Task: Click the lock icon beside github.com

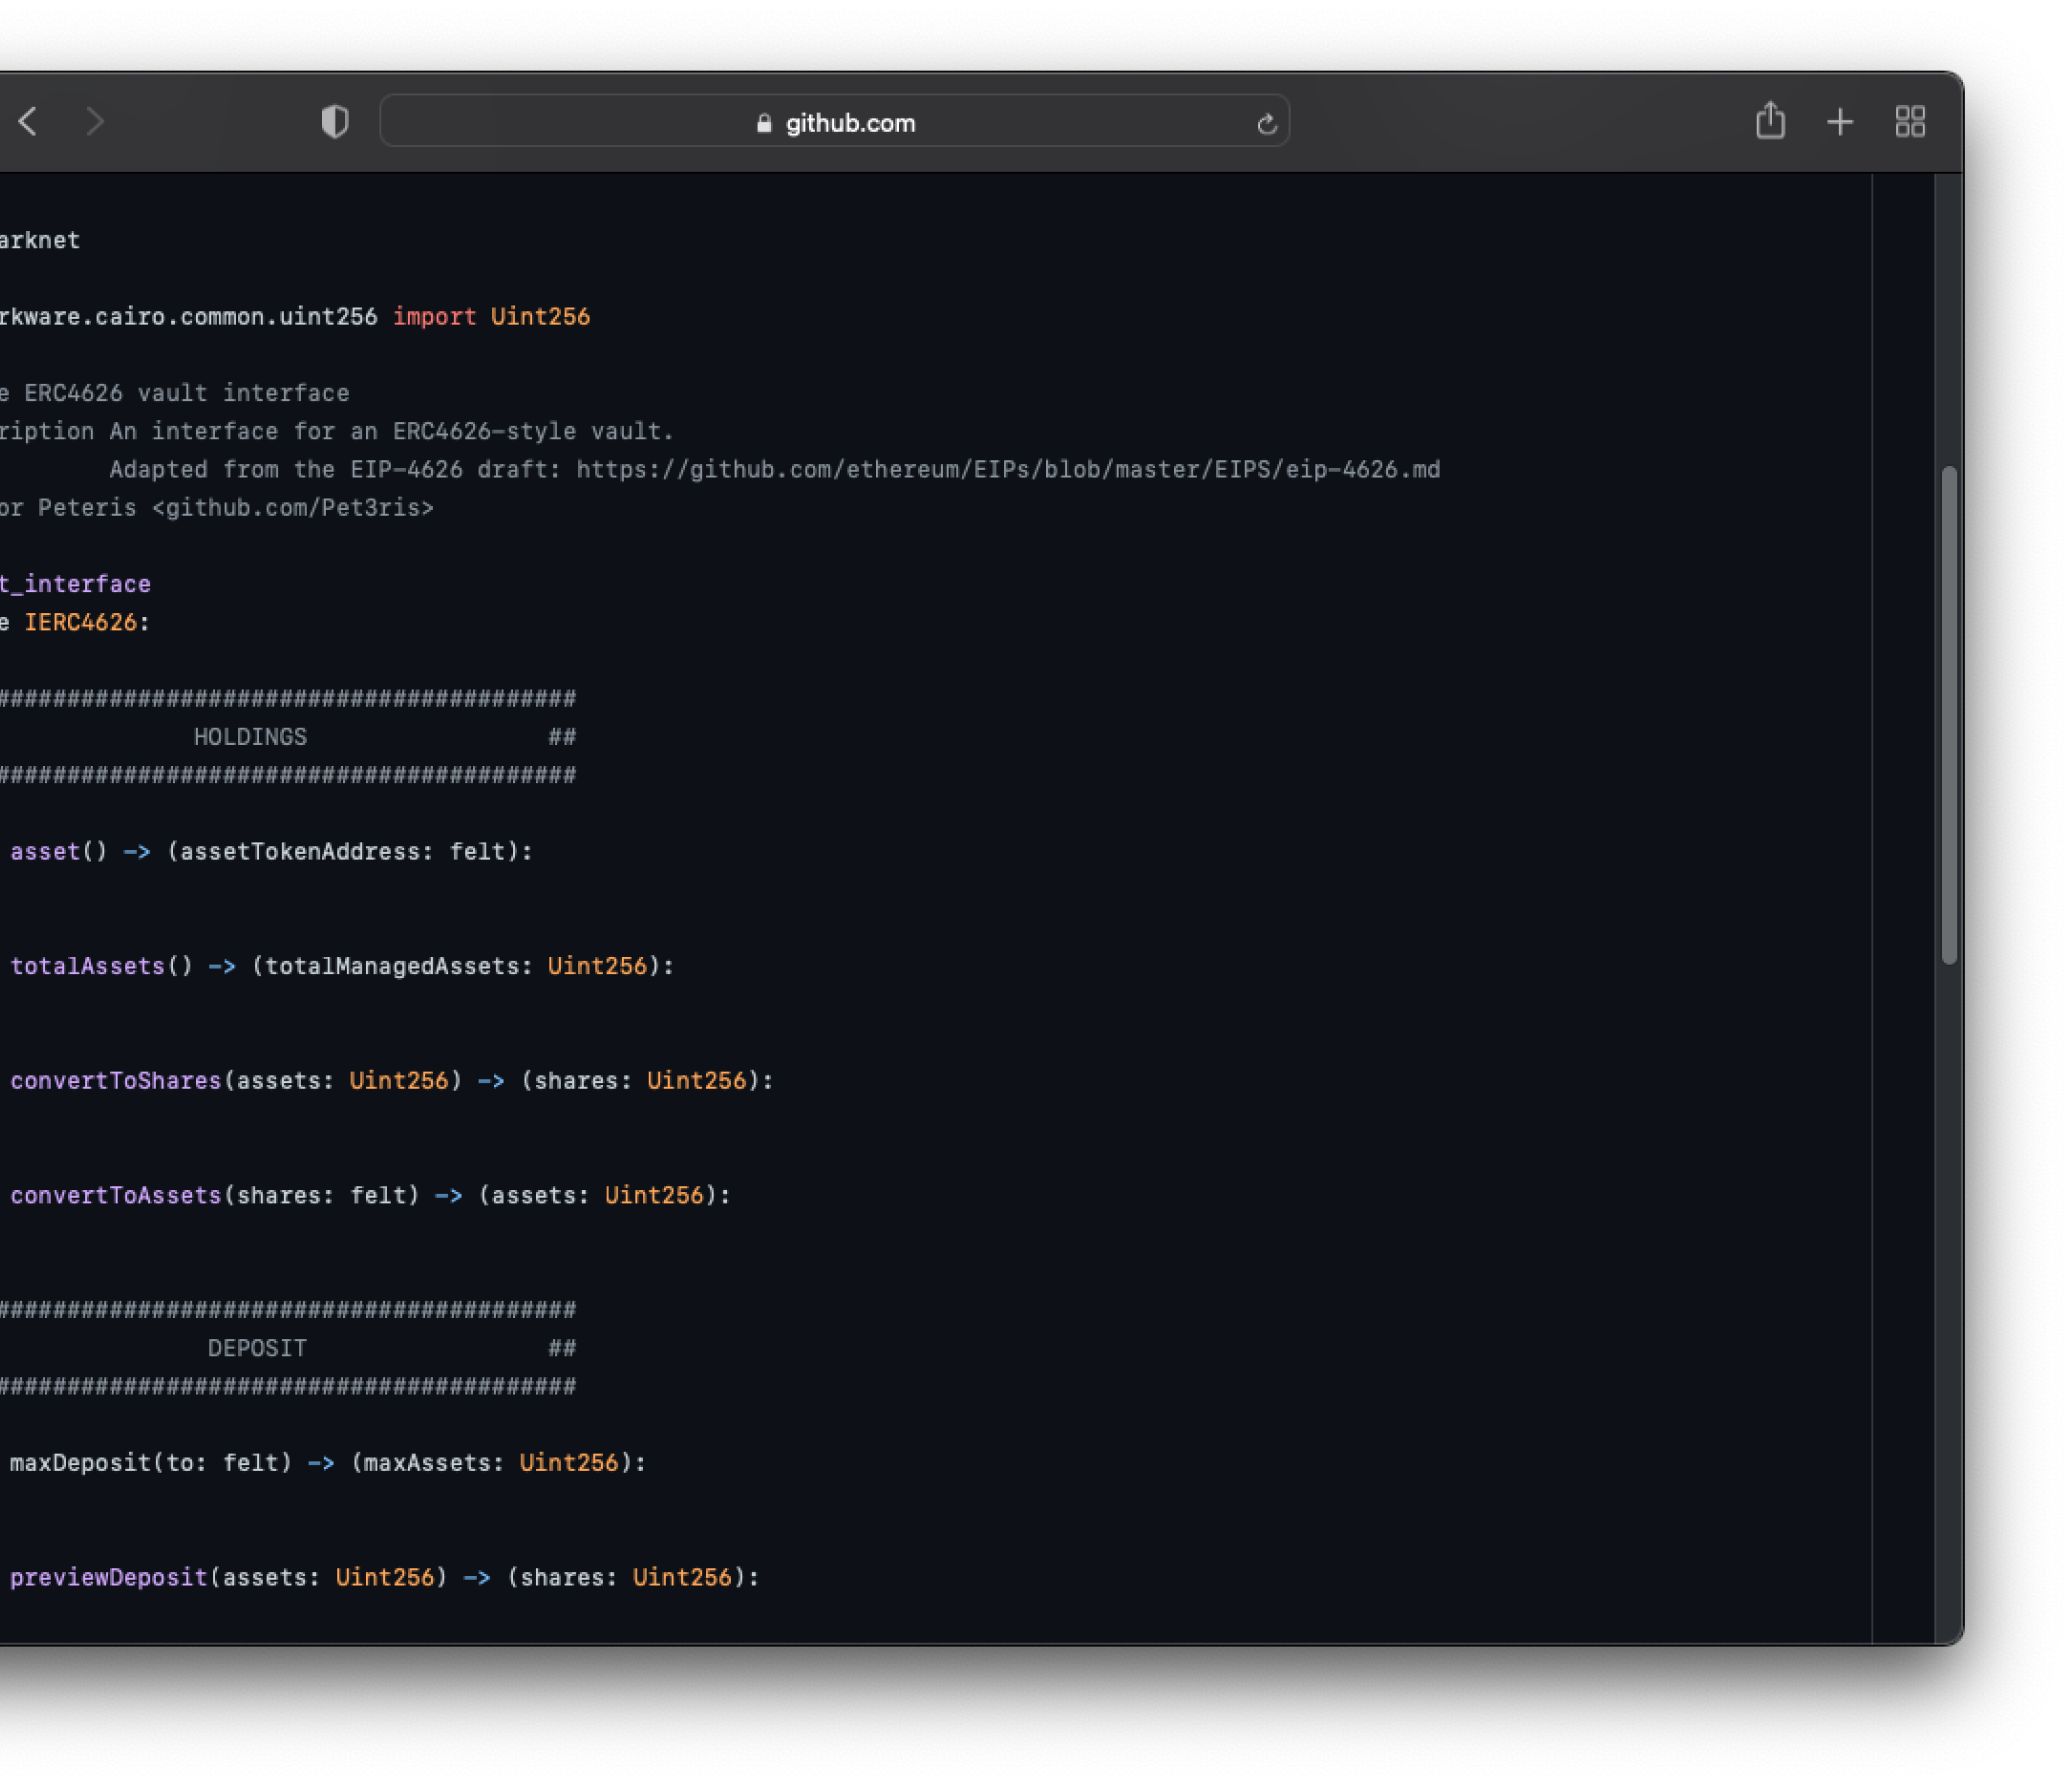Action: point(764,123)
